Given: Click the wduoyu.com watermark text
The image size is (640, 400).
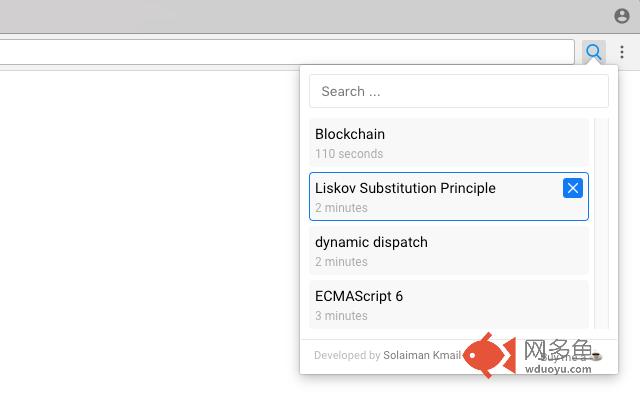Looking at the screenshot, I should [558, 369].
